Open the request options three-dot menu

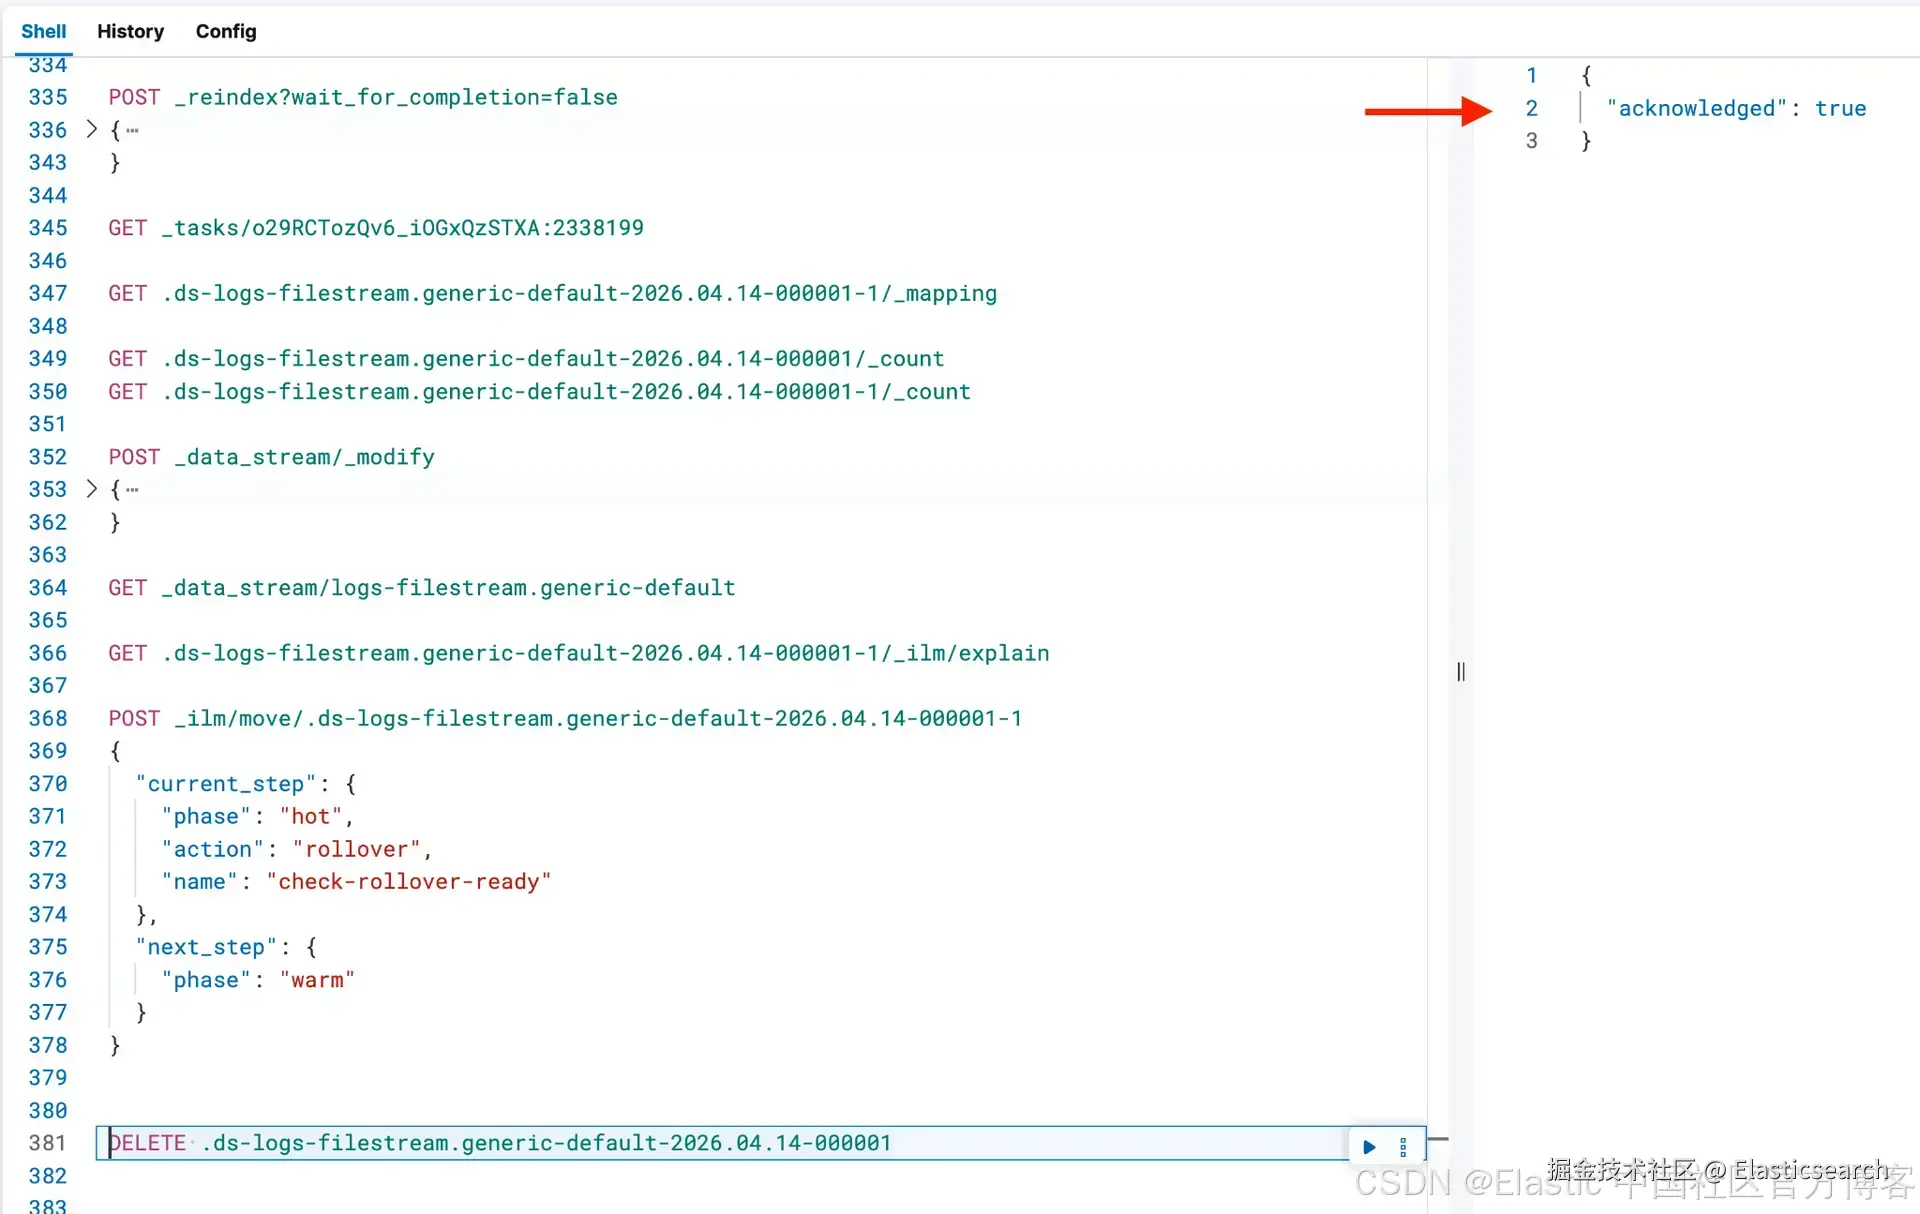(1403, 1147)
